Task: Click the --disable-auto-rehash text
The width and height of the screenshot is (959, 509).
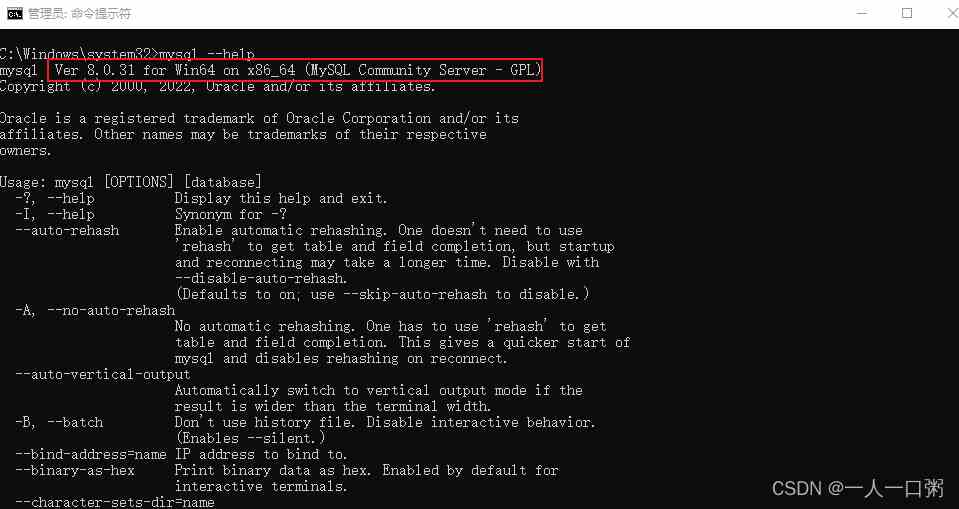Action: (x=261, y=278)
